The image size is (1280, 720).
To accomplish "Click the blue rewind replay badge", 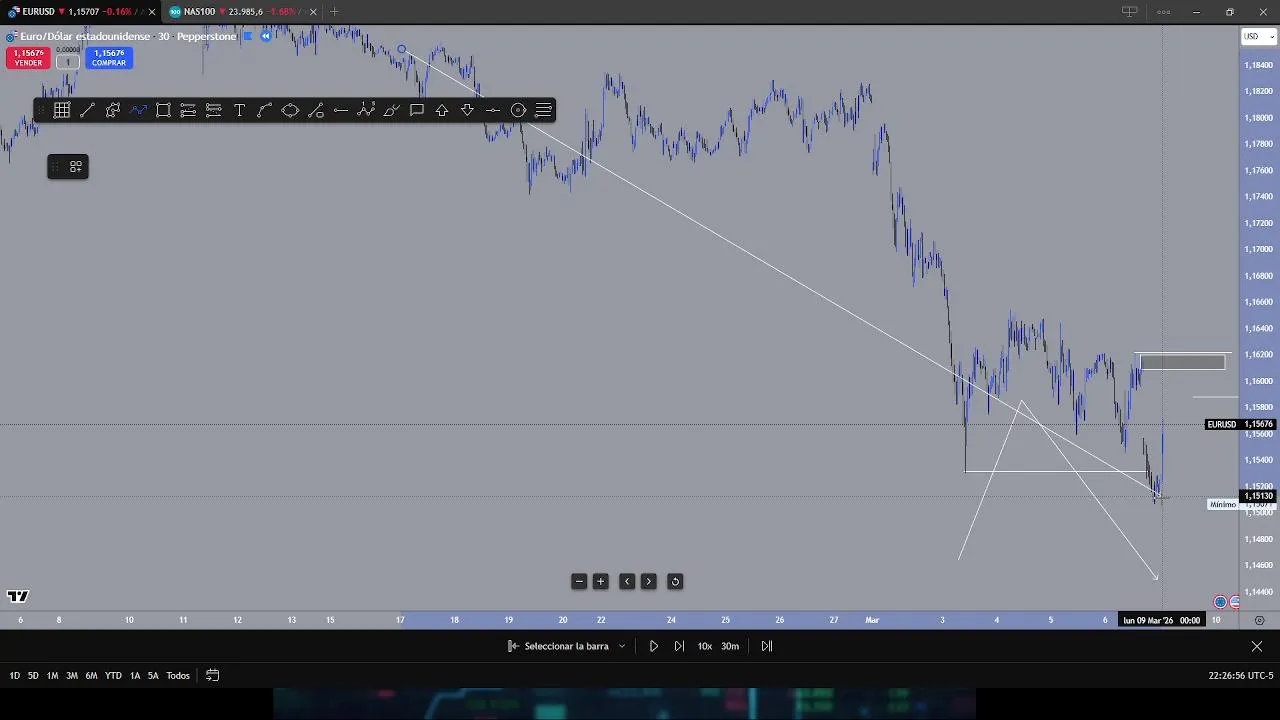I will coord(266,36).
